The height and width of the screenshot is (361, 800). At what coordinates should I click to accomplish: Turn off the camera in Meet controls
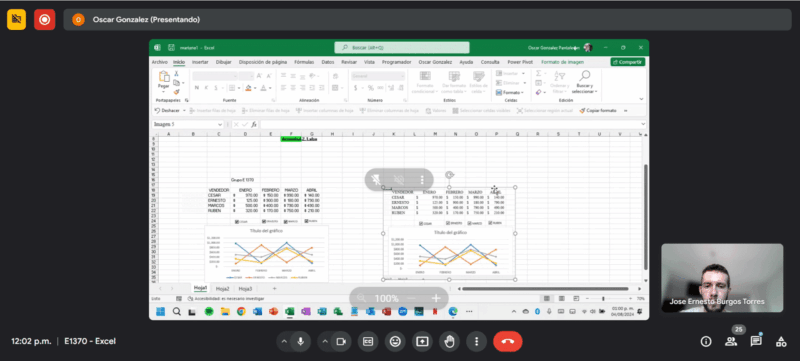(341, 342)
